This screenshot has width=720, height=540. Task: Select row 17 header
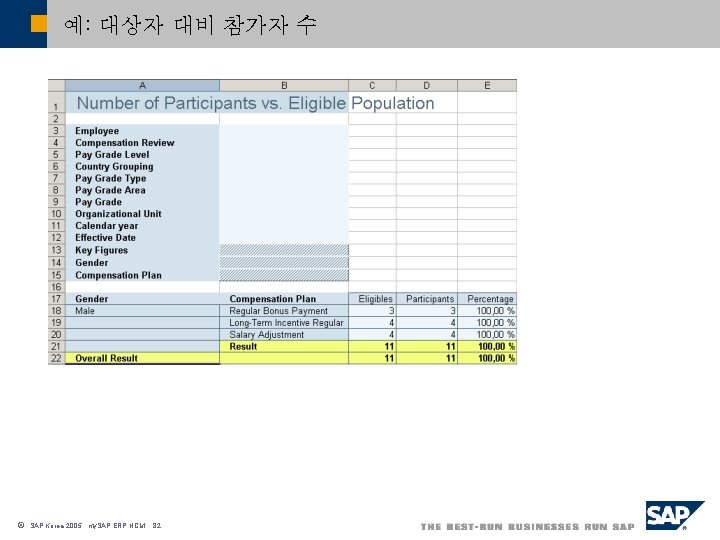[x=56, y=299]
